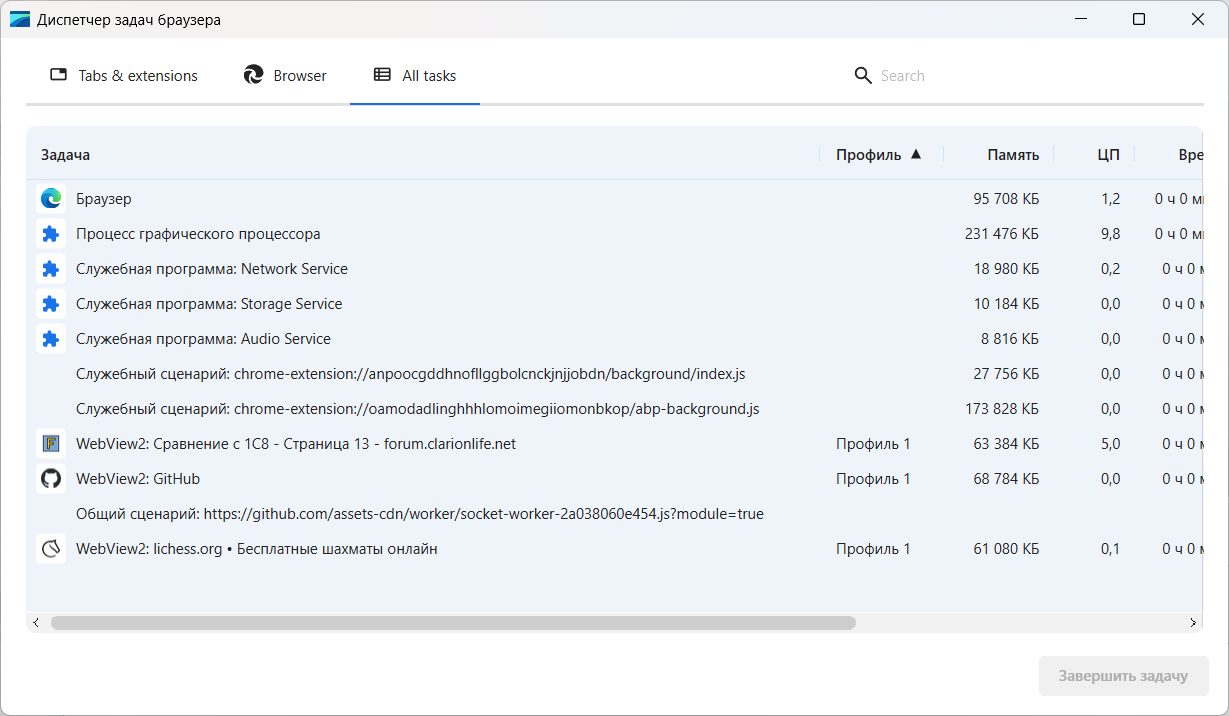Click the Audio Service puzzle icon

(x=51, y=339)
